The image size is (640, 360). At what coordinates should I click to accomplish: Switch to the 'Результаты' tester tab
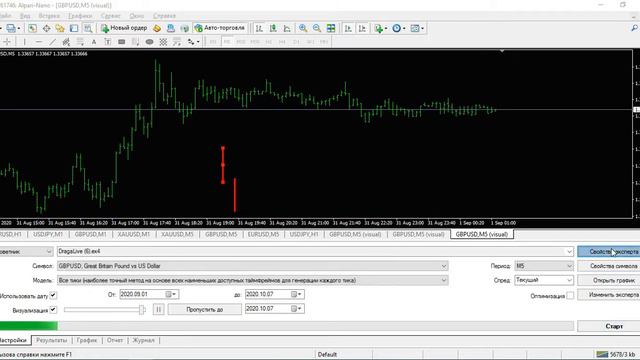click(52, 340)
